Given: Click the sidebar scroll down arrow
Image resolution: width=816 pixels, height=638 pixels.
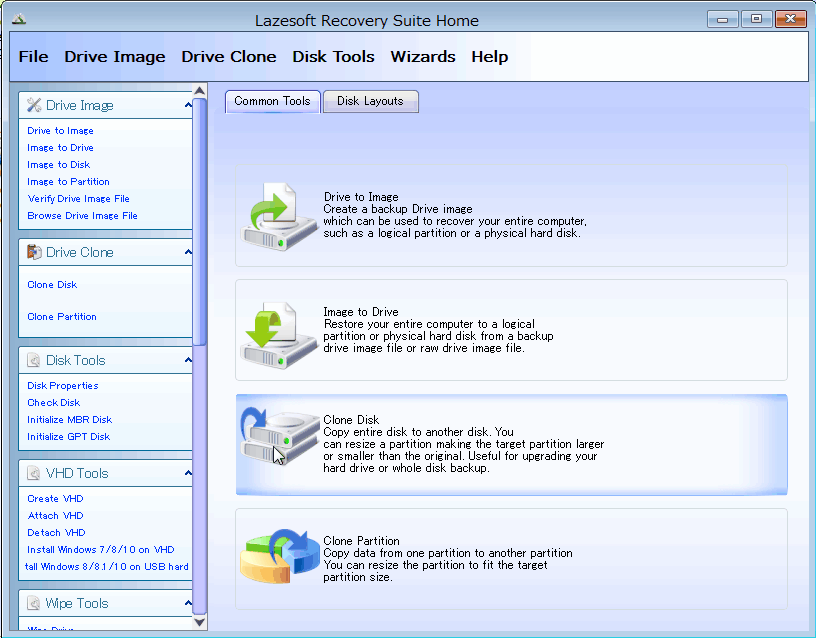Looking at the screenshot, I should tap(200, 622).
